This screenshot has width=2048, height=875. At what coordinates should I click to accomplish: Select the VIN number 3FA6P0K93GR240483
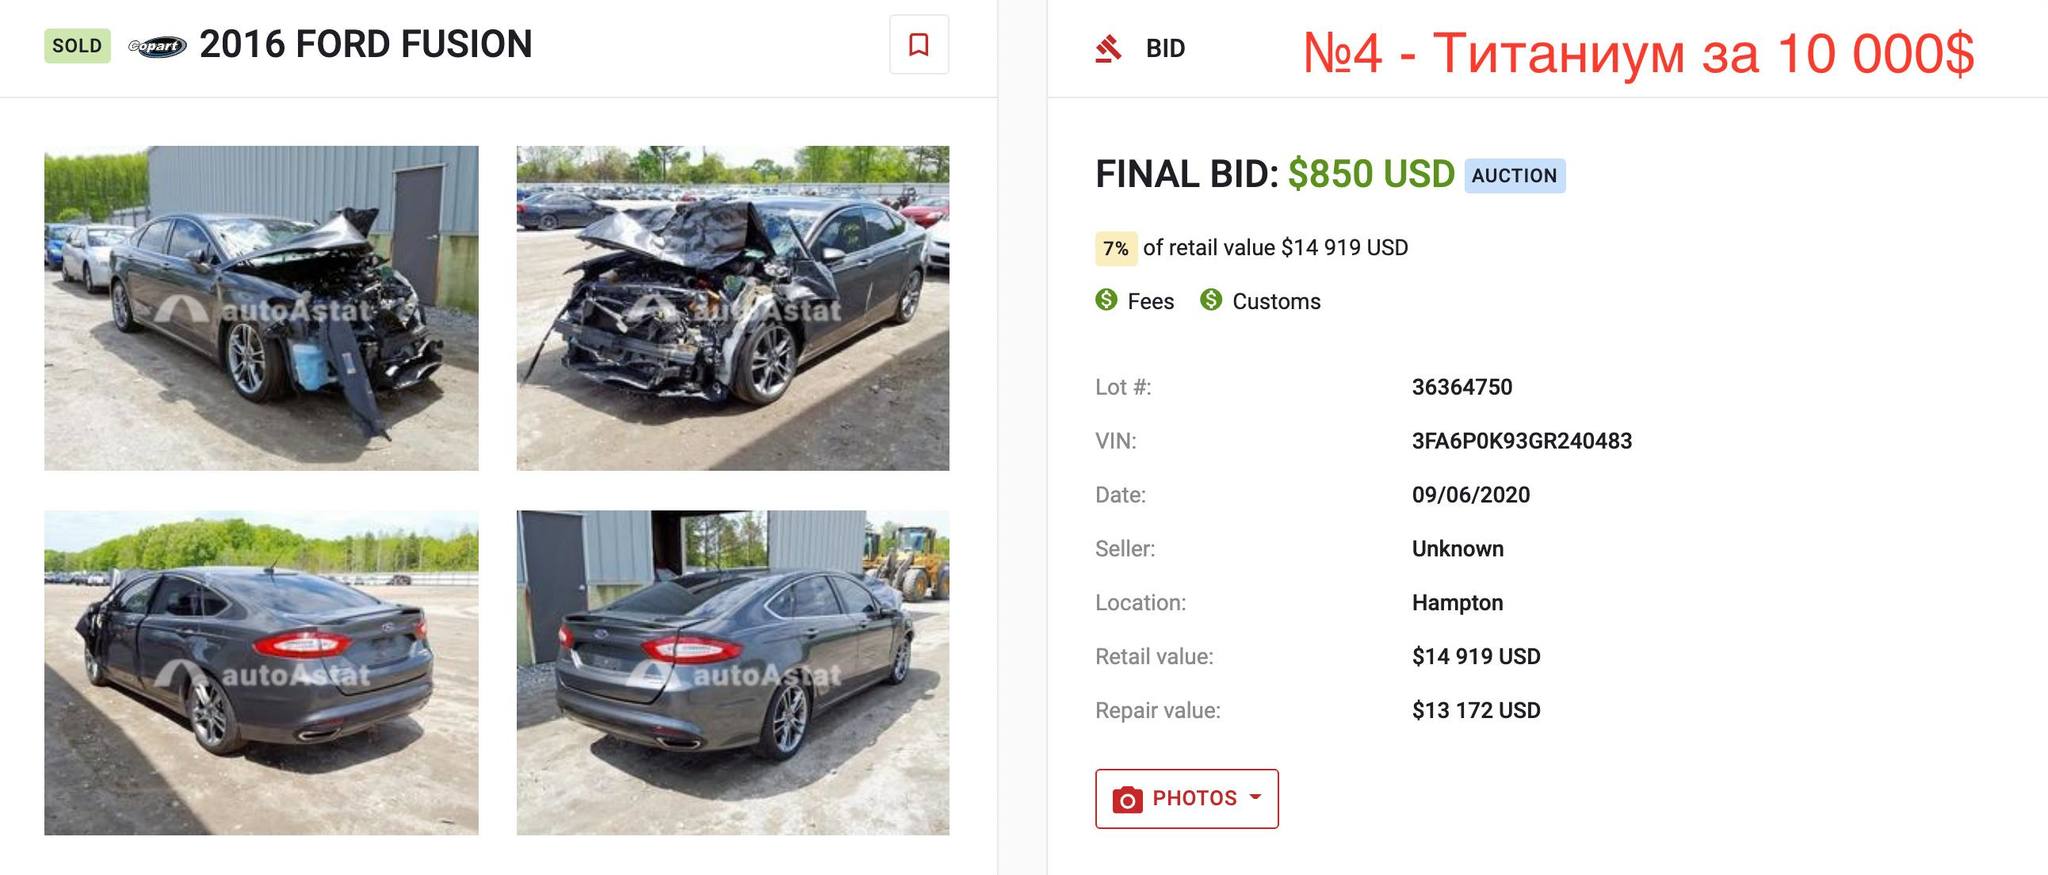coord(1521,441)
